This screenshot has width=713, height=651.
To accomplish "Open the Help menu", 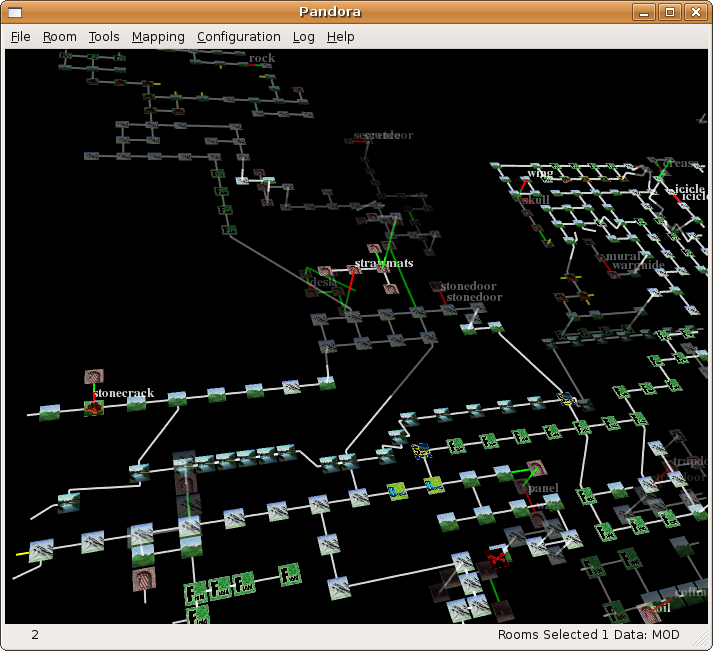I will (340, 37).
